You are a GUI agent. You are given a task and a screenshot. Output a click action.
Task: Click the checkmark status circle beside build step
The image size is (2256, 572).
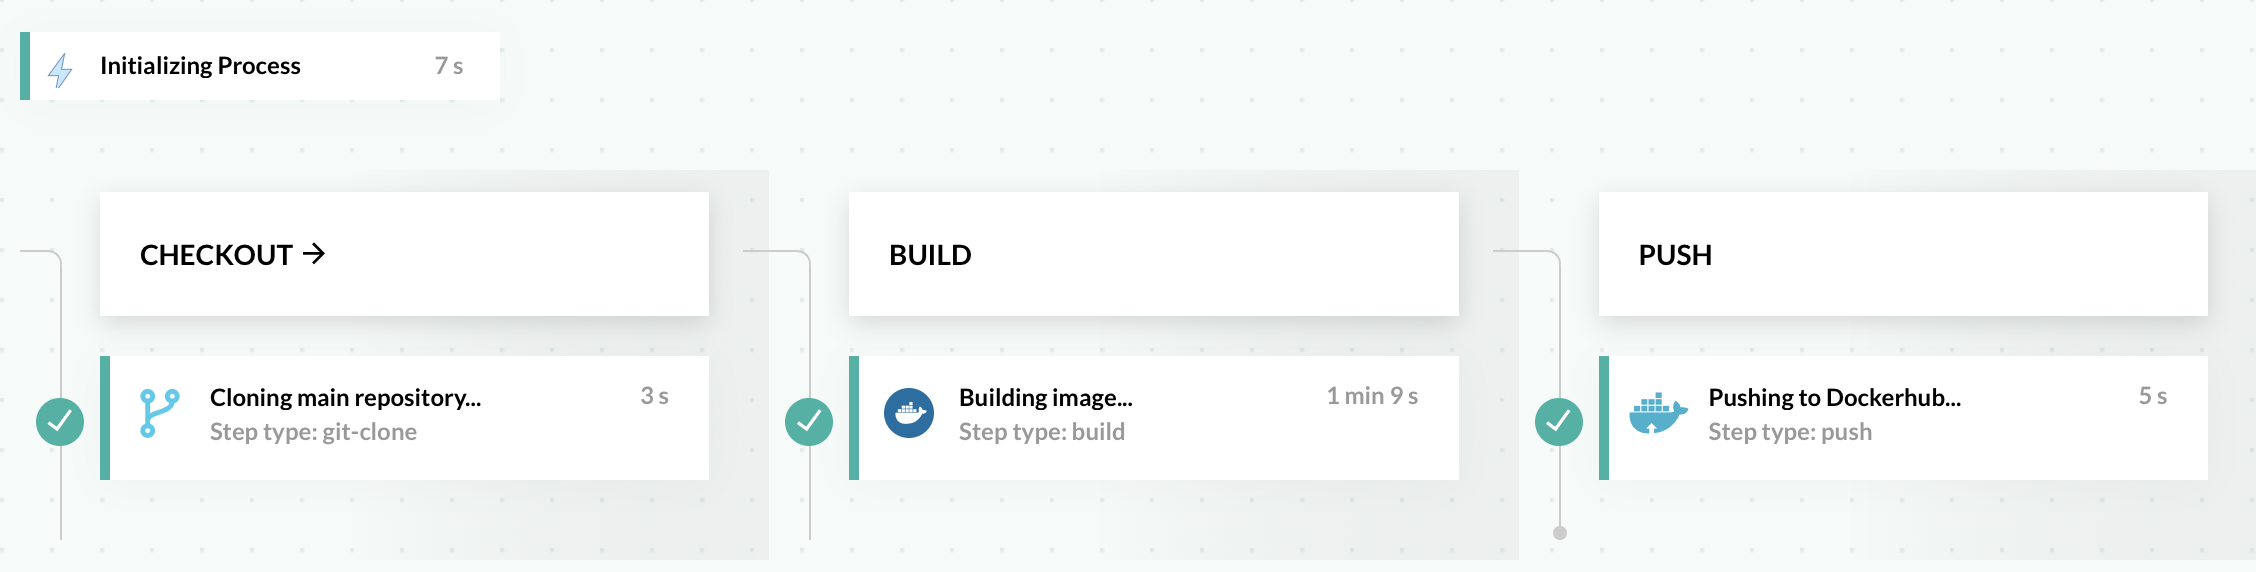809,421
